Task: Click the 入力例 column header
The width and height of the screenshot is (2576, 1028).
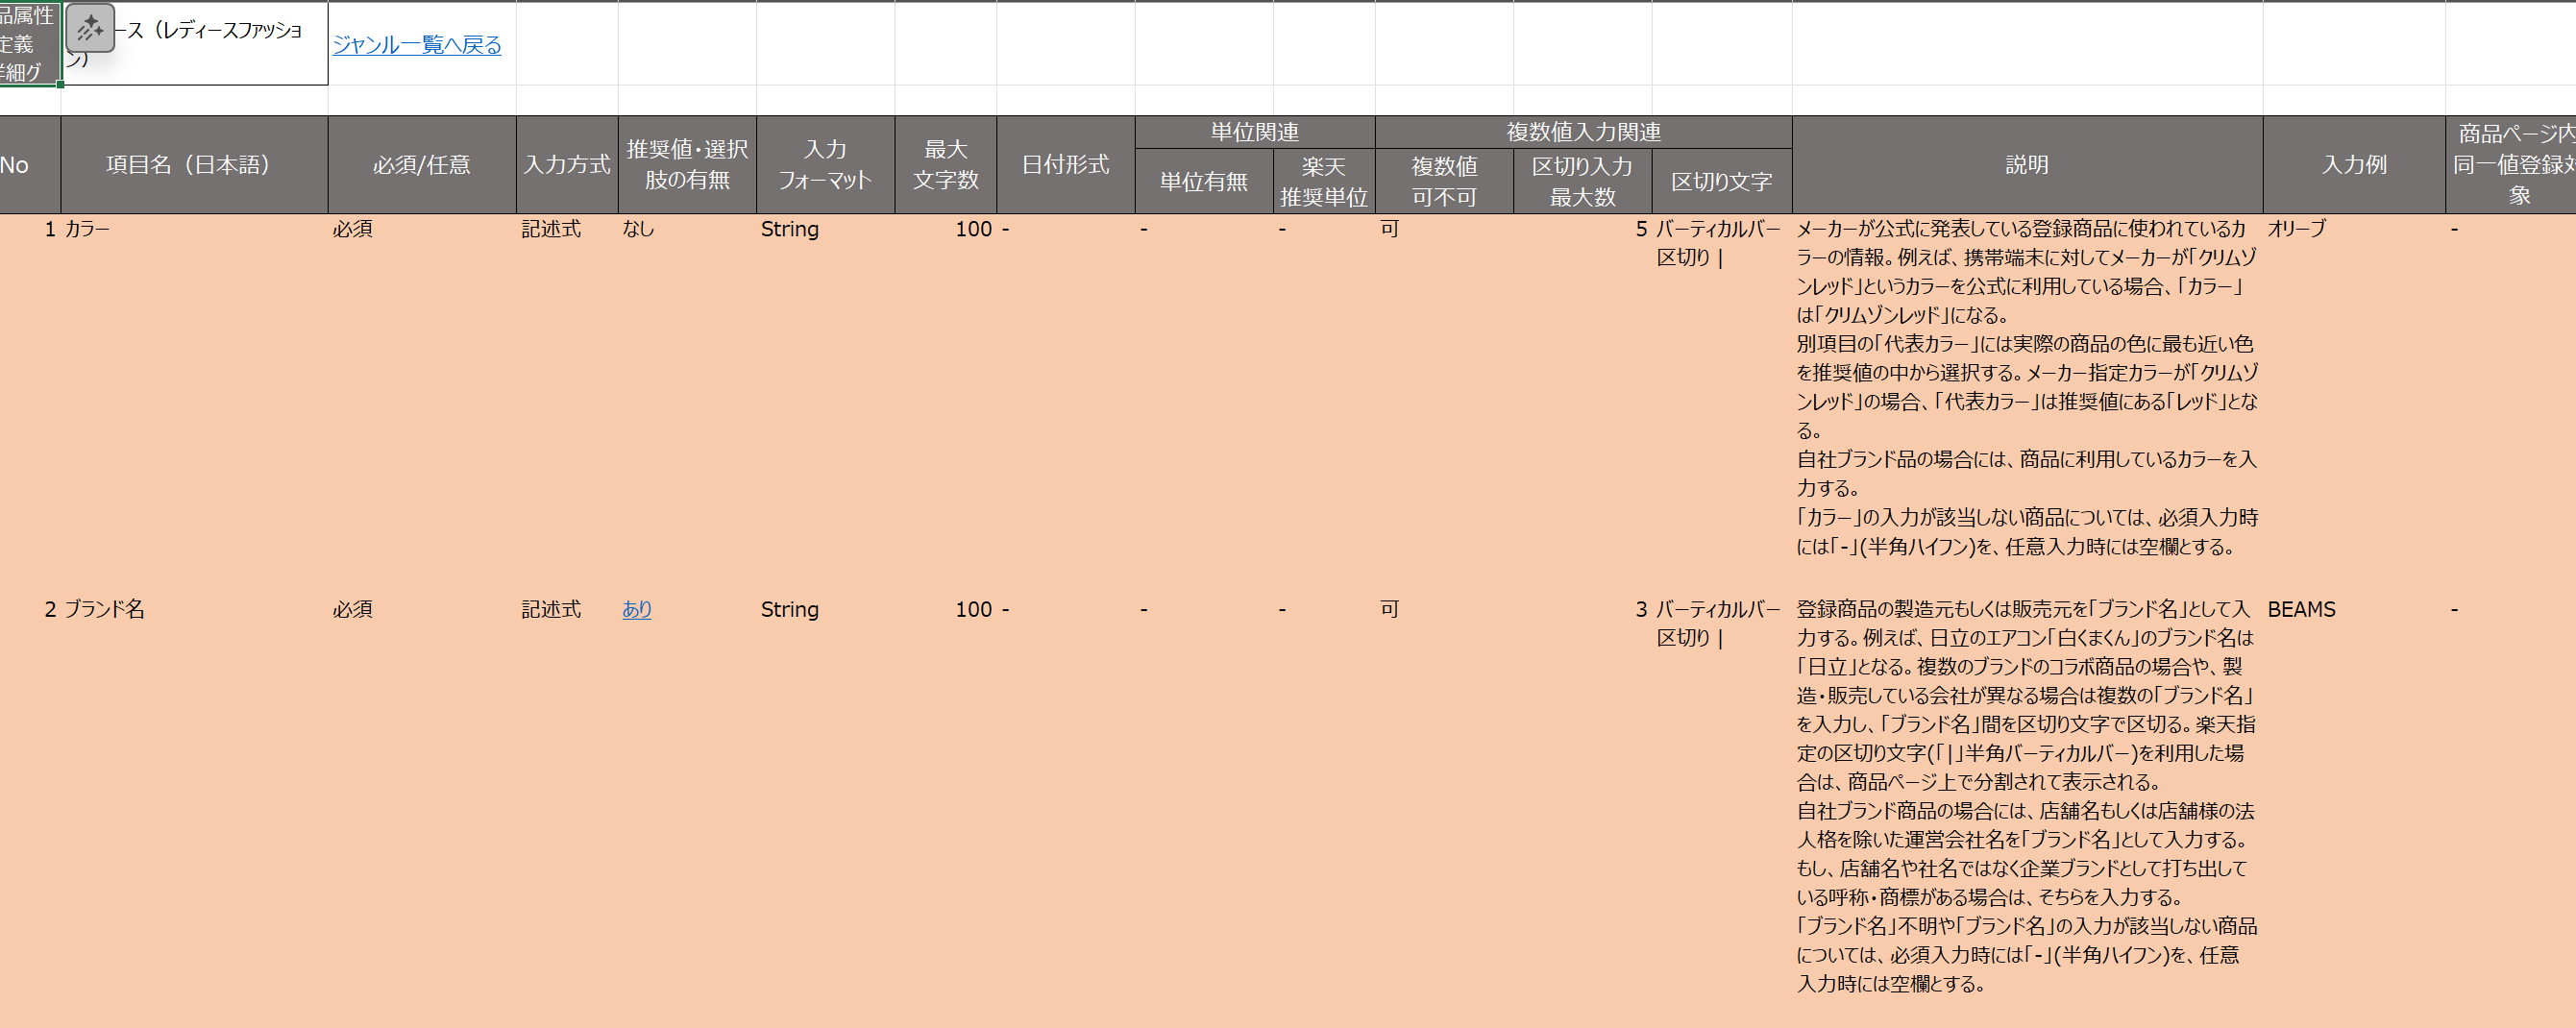Action: tap(2354, 165)
